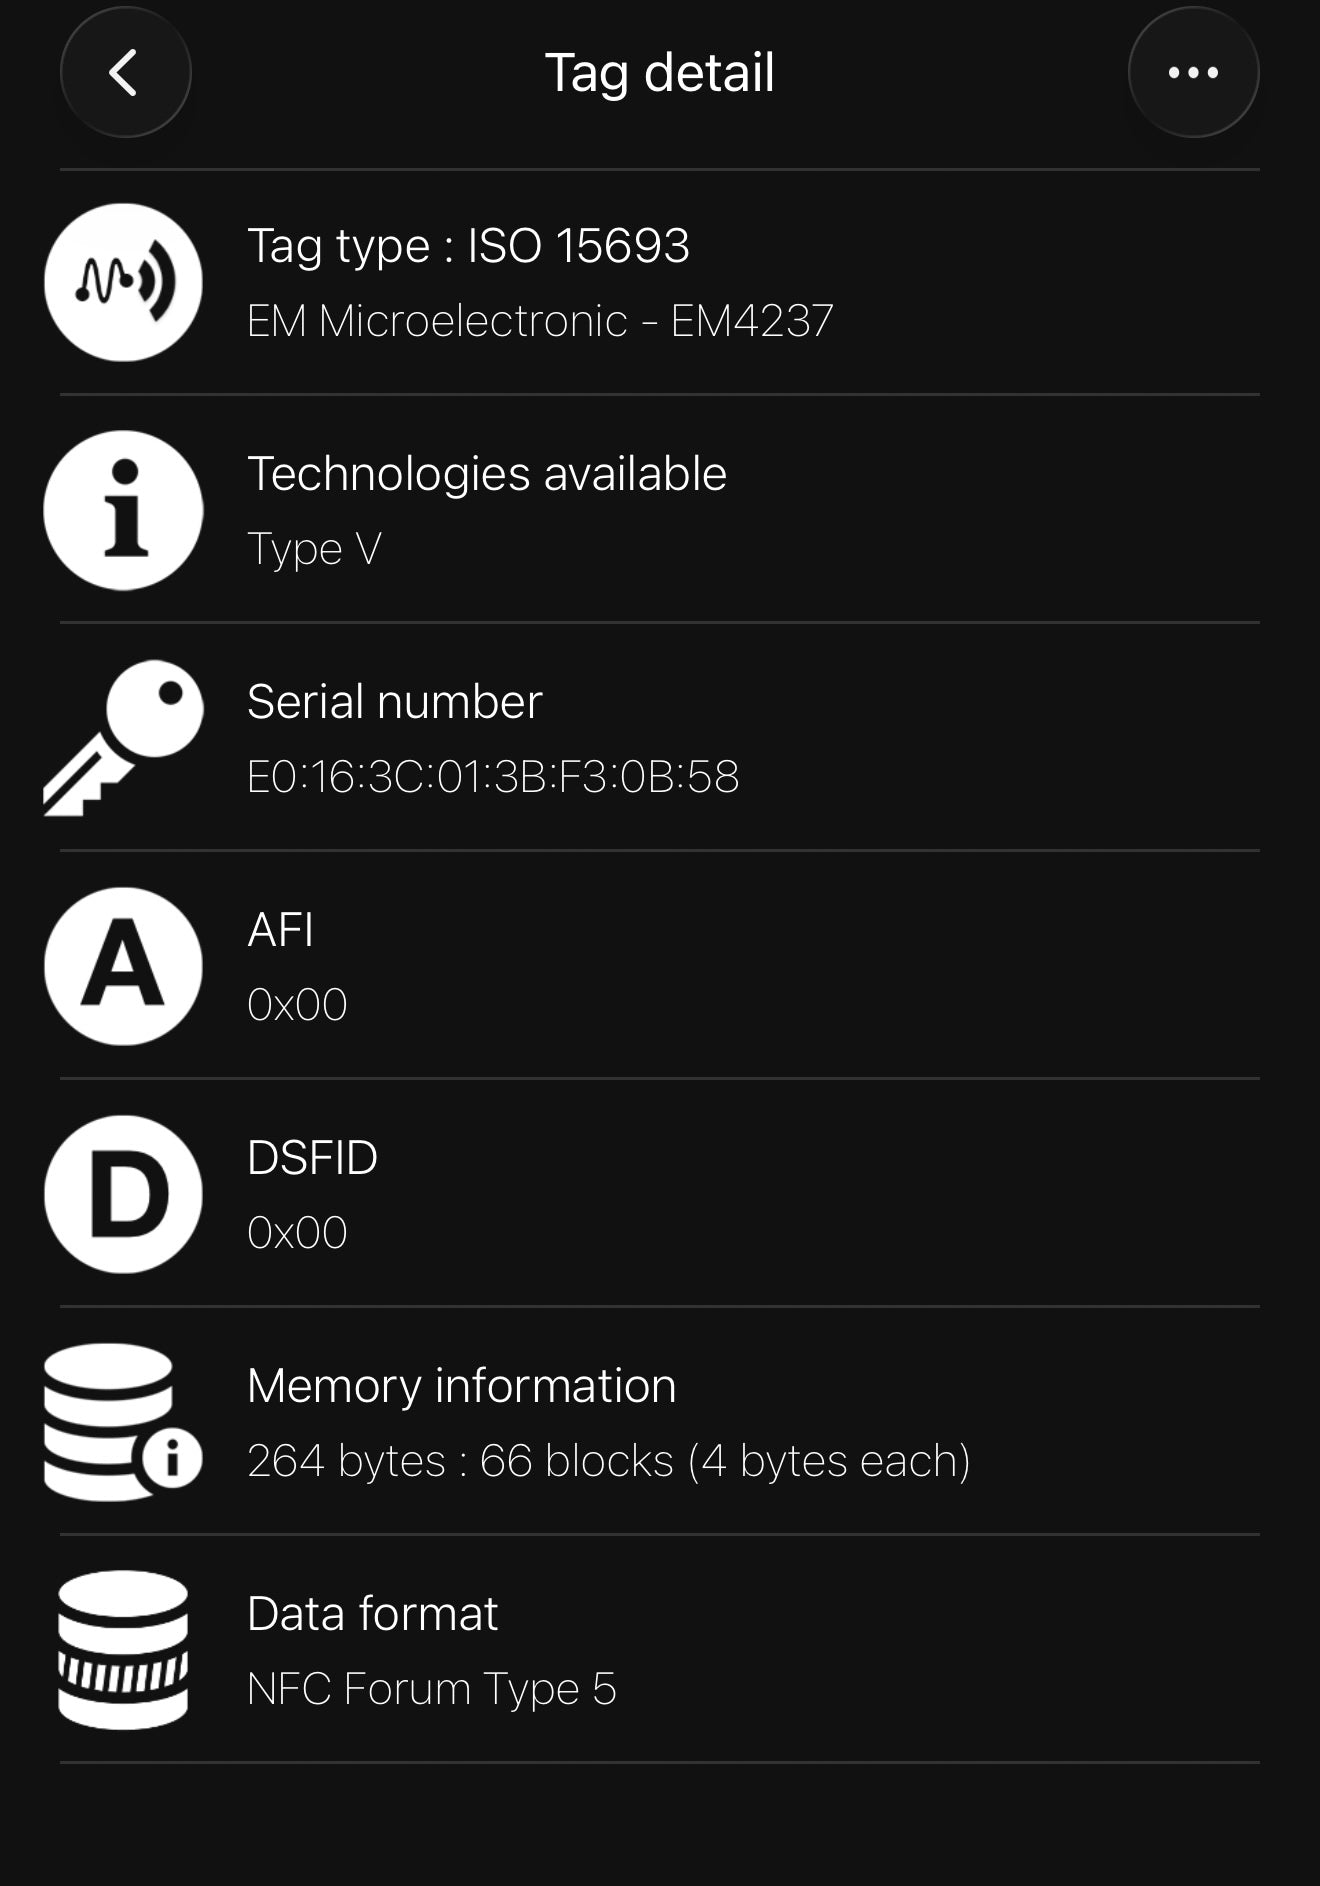Screen dimensions: 1320x1886
Task: Go back using the left chevron button
Action: pos(126,72)
